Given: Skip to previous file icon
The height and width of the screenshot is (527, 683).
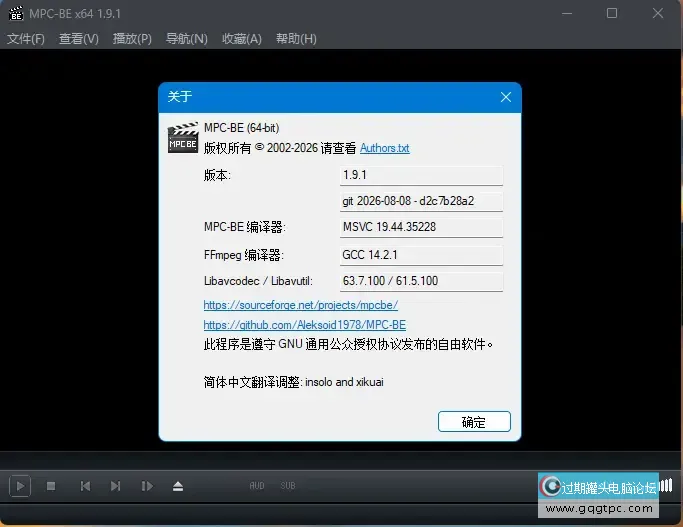Looking at the screenshot, I should 85,486.
